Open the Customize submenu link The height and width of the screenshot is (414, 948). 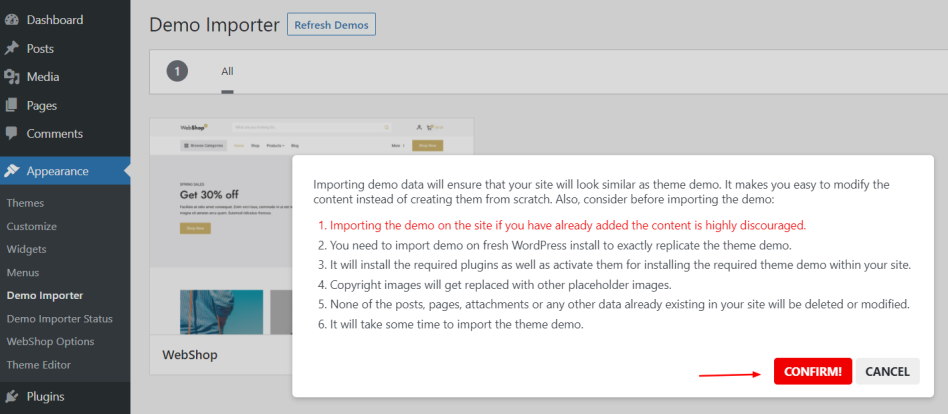click(x=31, y=226)
